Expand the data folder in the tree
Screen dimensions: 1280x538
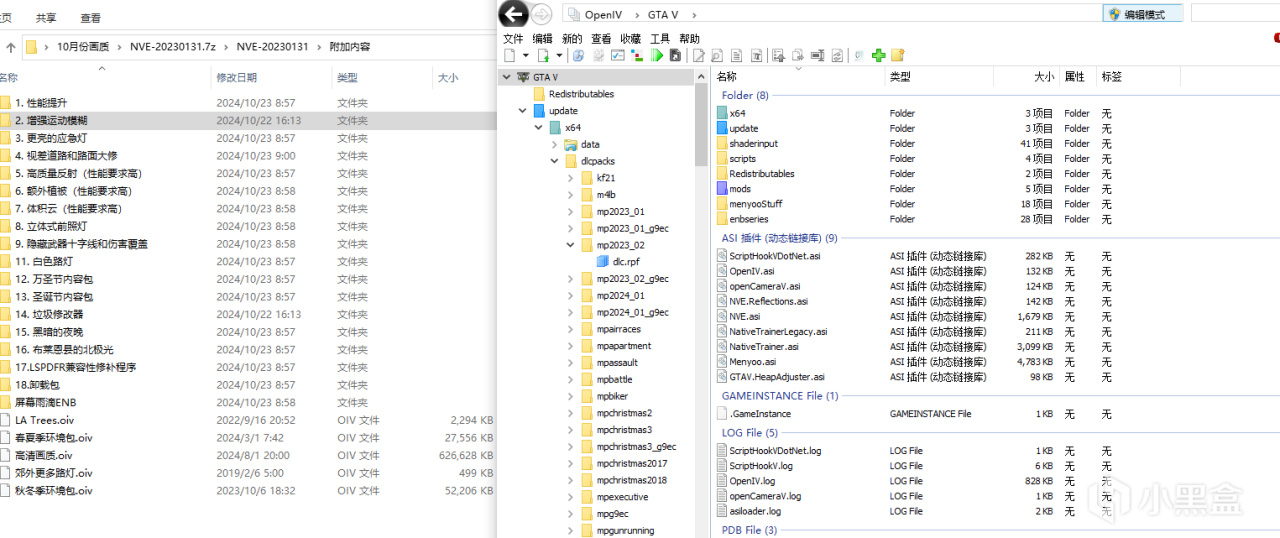(555, 144)
